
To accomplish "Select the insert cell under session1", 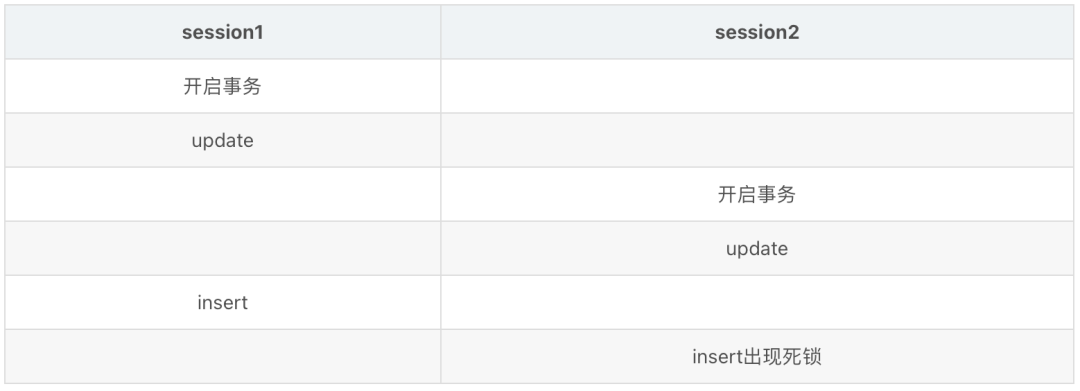I will coord(222,302).
